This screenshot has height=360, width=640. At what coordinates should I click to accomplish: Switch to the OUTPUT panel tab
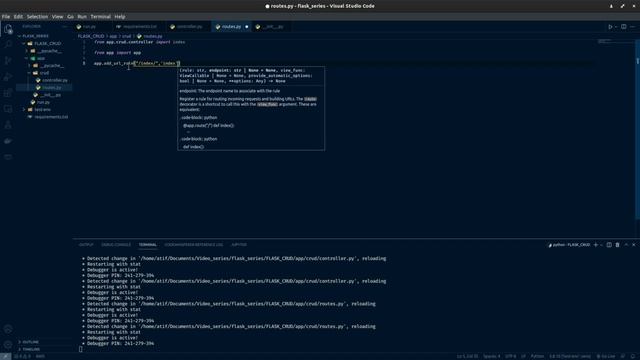point(86,245)
